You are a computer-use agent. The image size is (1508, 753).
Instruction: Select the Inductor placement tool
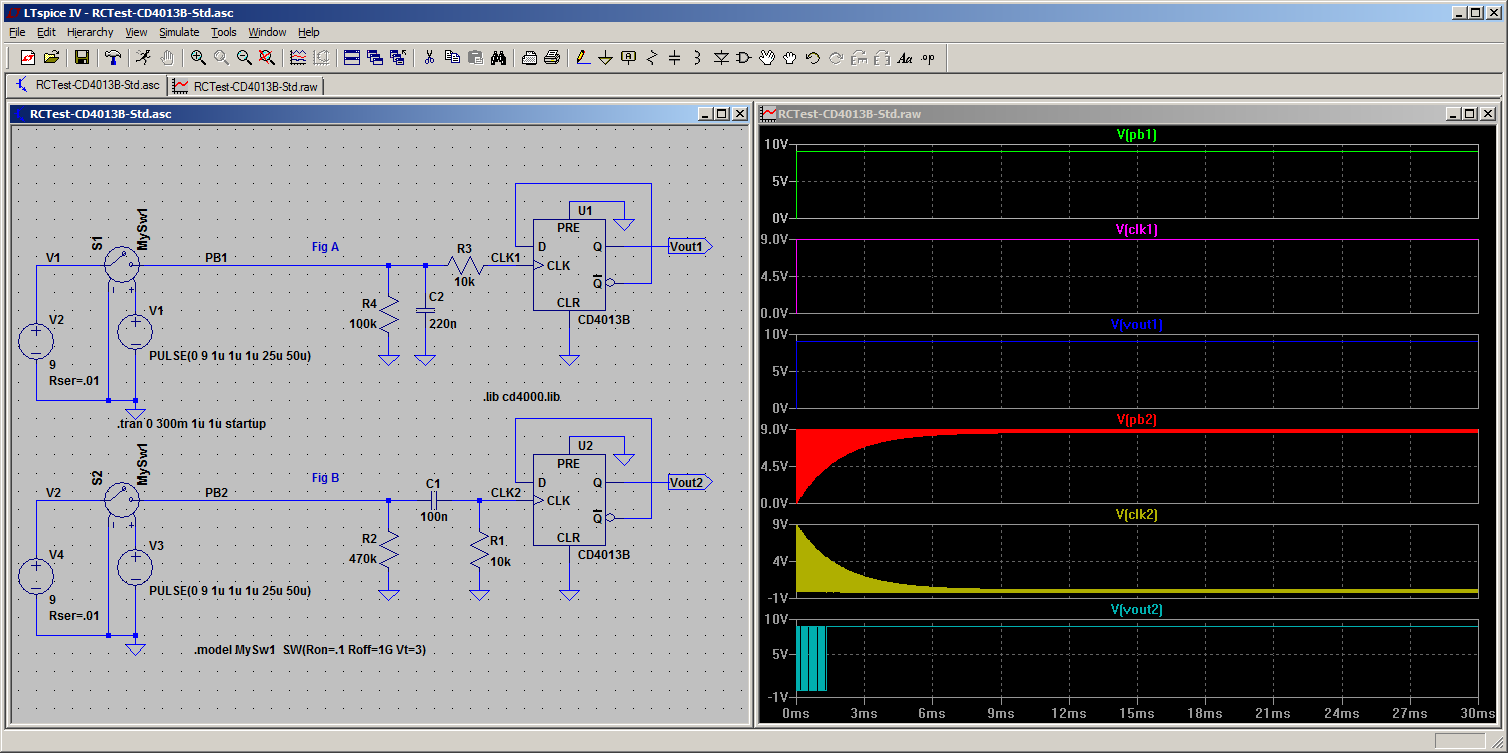click(698, 58)
